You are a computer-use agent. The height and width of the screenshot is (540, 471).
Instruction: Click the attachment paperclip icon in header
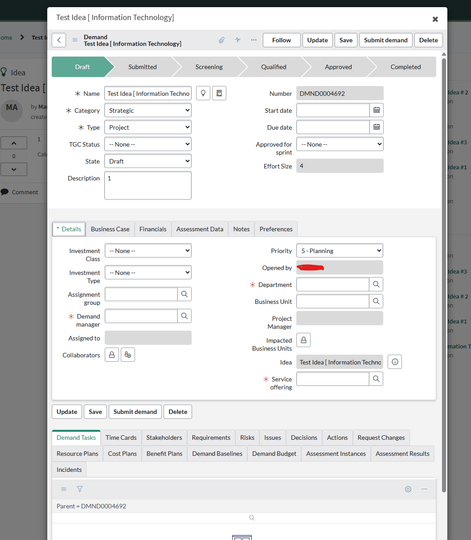pos(222,40)
